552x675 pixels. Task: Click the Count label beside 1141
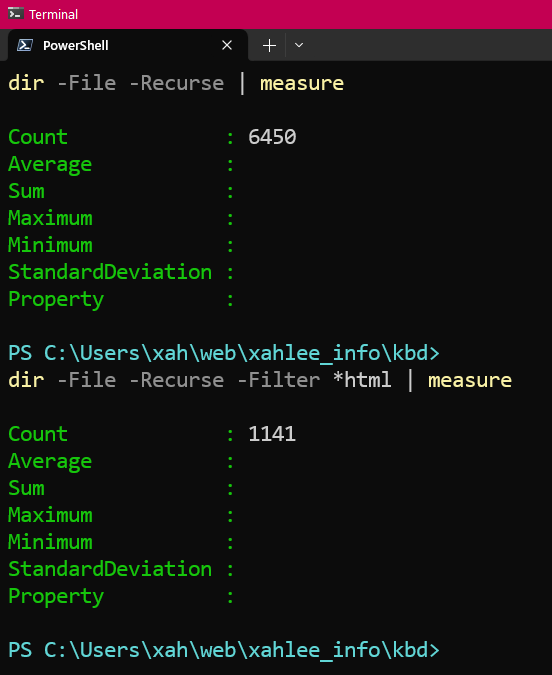pyautogui.click(x=38, y=434)
